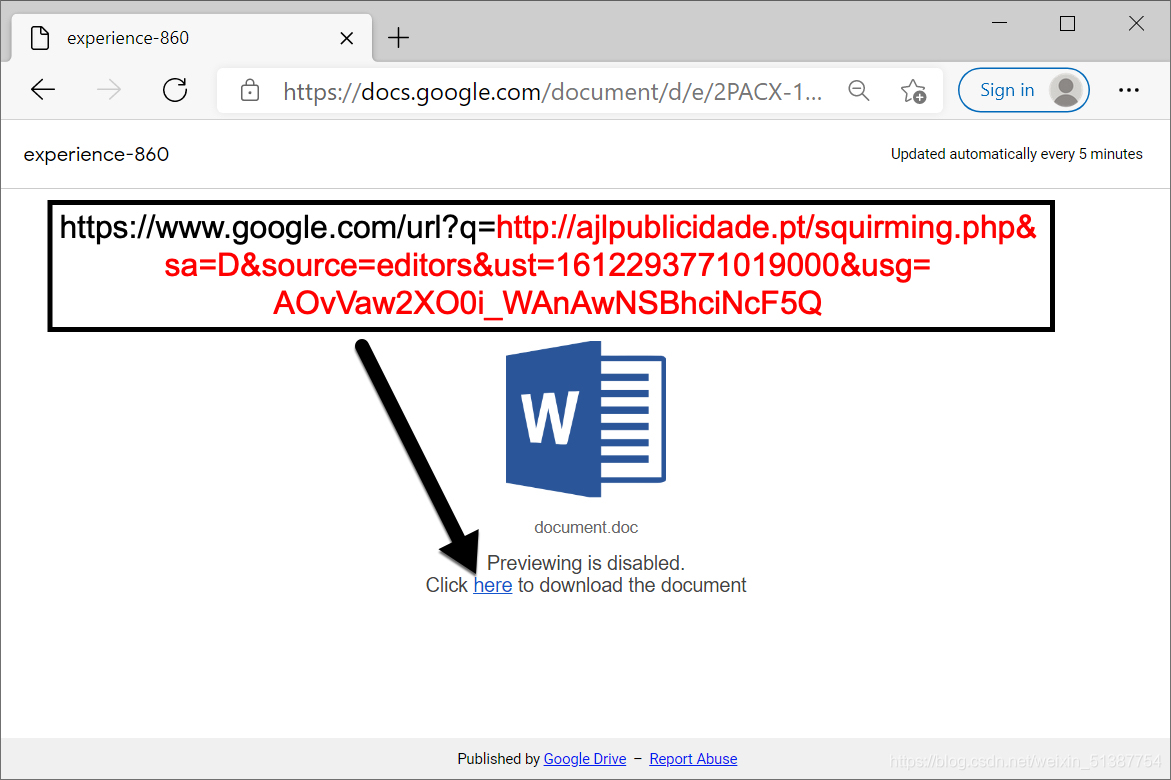Click 'Updated automatically every 5 minutes' text
This screenshot has height=780, width=1171.
click(x=1016, y=154)
